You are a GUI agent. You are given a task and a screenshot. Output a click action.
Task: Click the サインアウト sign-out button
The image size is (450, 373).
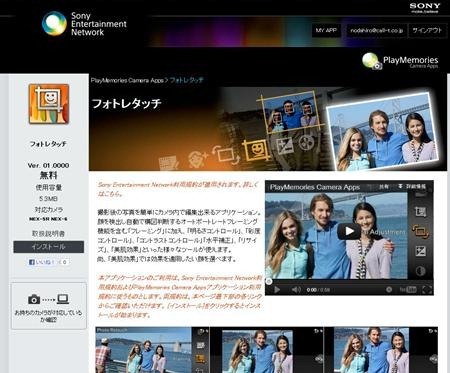[427, 30]
